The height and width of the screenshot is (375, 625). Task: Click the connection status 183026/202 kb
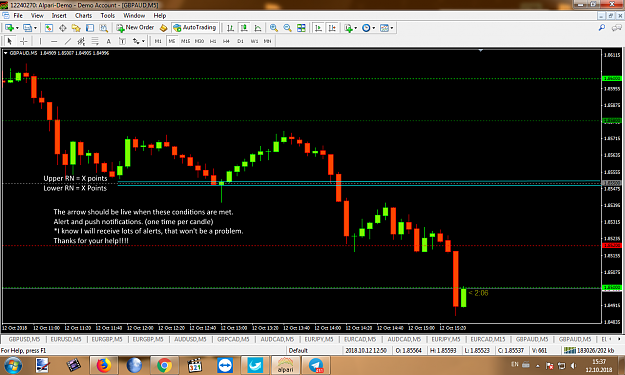pyautogui.click(x=590, y=350)
